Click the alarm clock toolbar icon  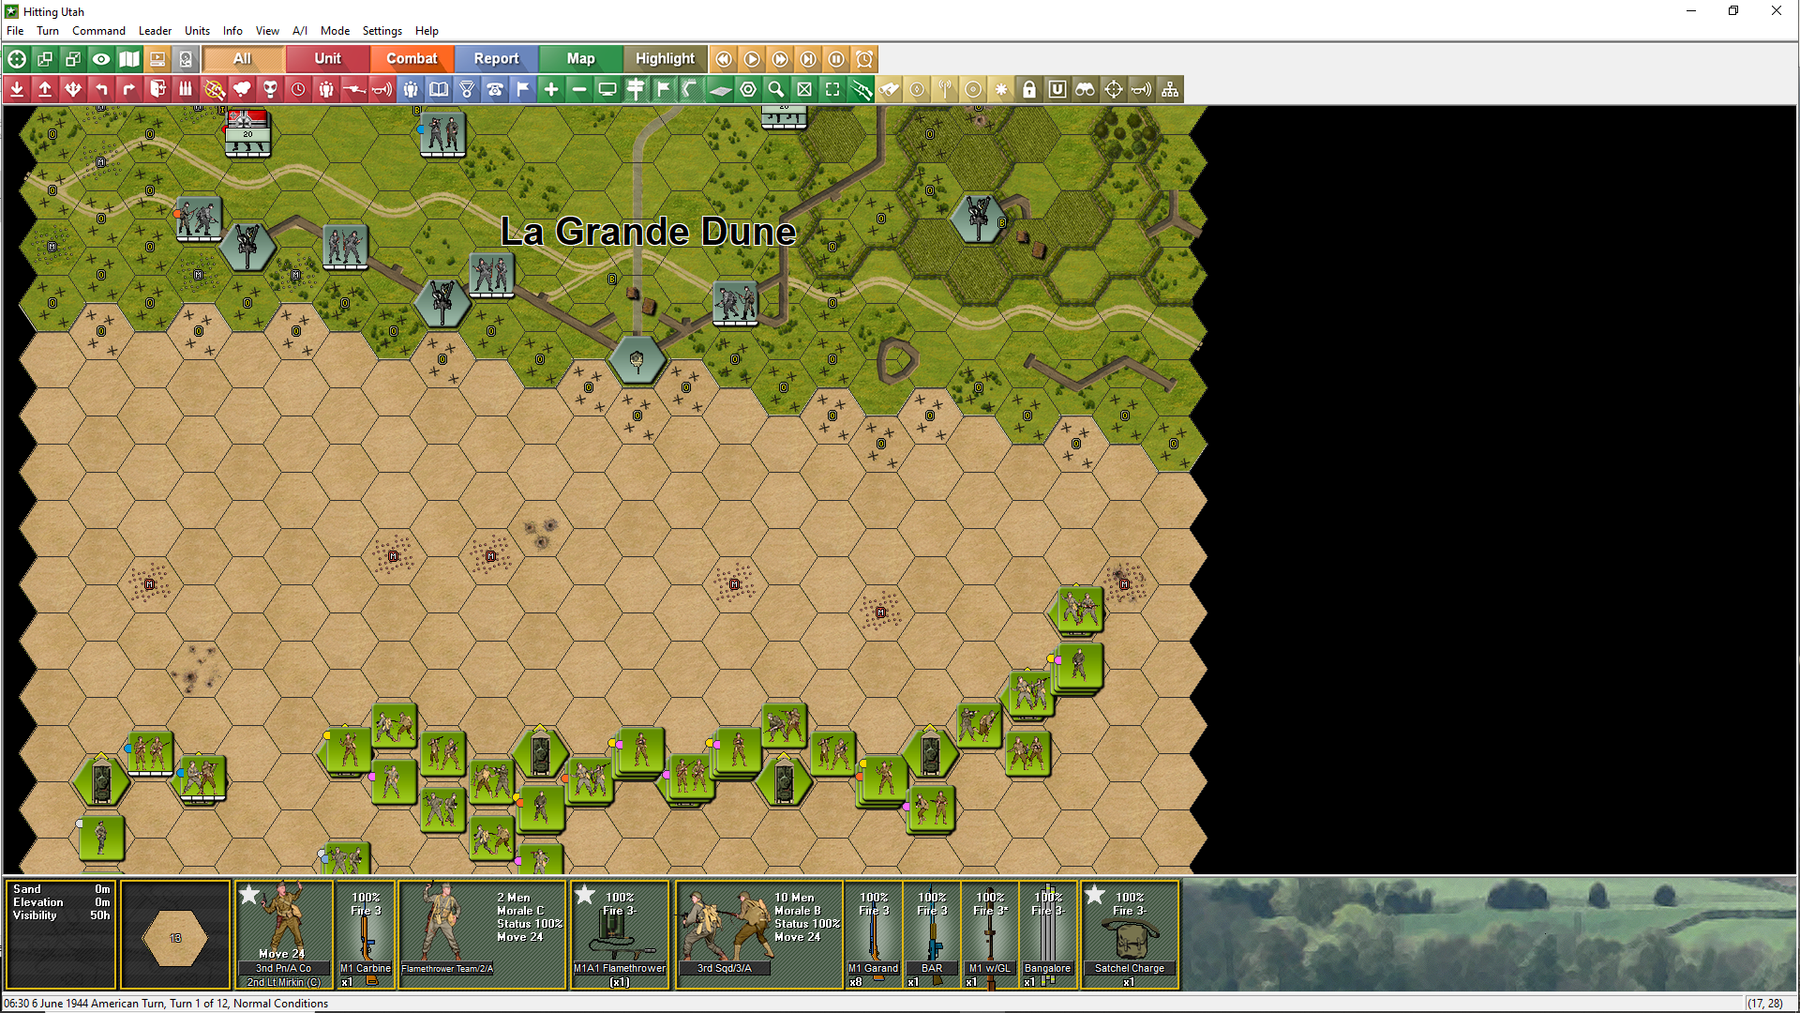[x=865, y=59]
